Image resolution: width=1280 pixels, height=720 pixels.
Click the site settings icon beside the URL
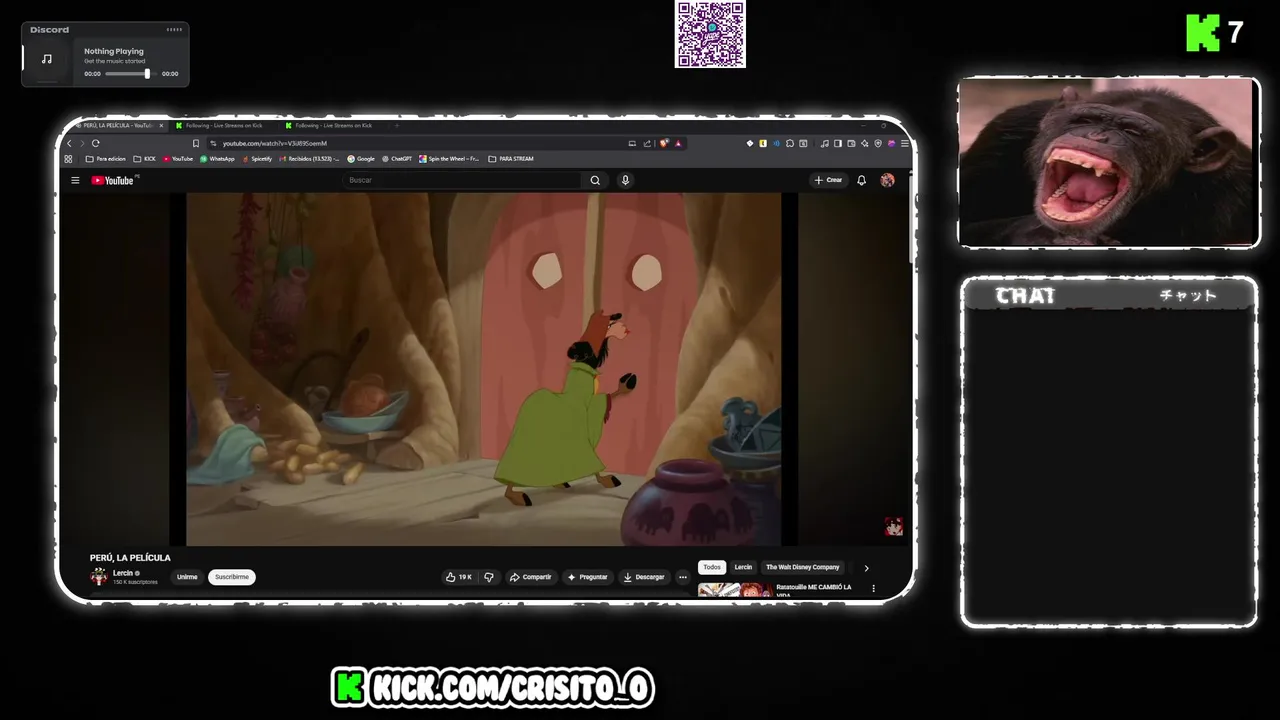pyautogui.click(x=213, y=143)
